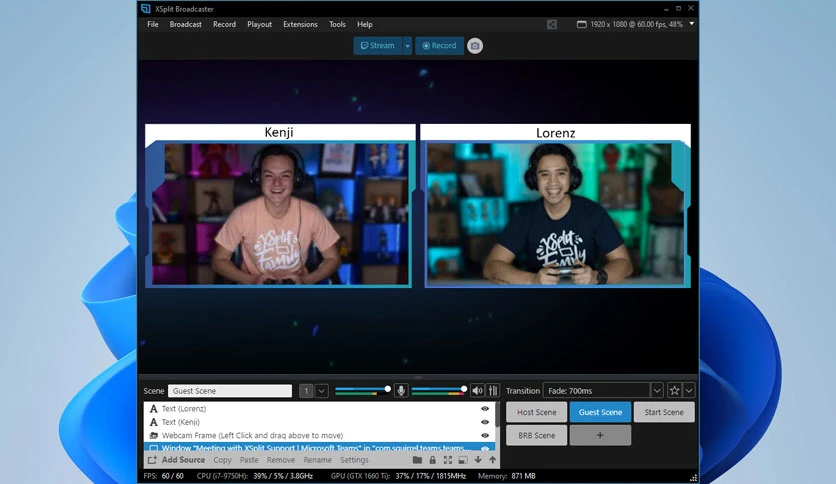
Task: Click the text icon of Text (Lorenz)
Action: click(x=154, y=408)
